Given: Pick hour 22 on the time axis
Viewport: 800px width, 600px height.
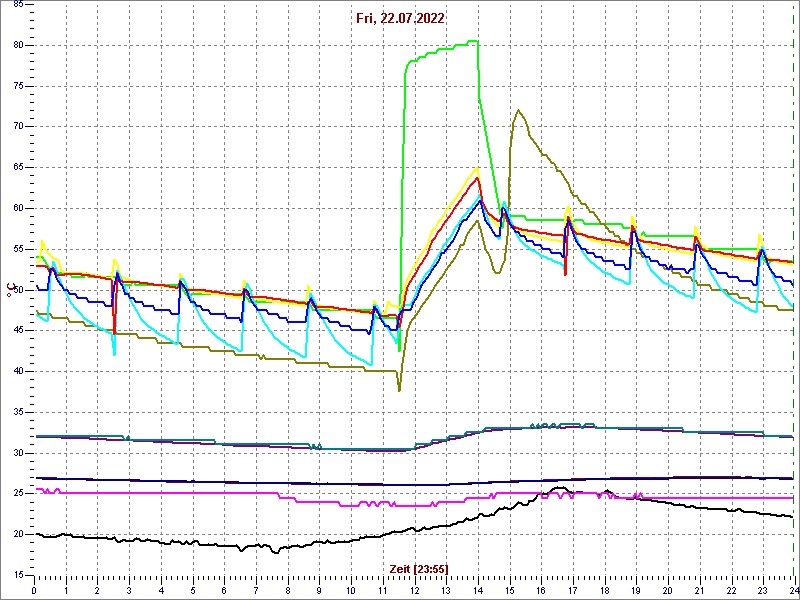Looking at the screenshot, I should [731, 591].
